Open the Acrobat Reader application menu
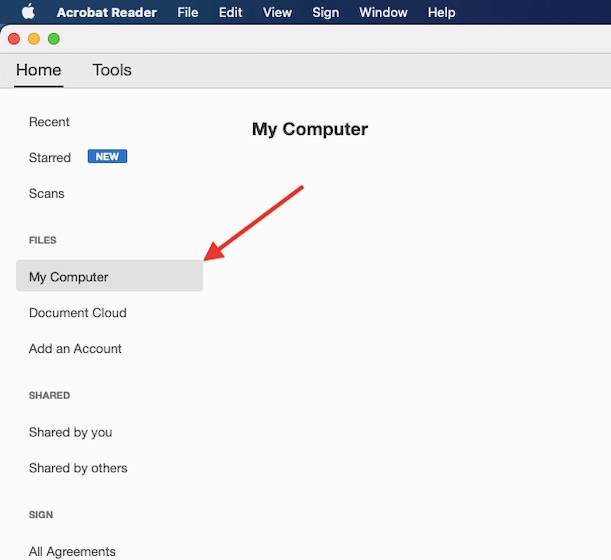The image size is (611, 560). pos(107,12)
